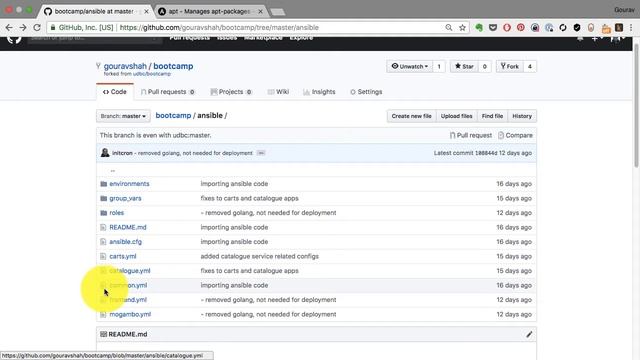The image size is (640, 360).
Task: Reload the page with the refresh icon
Action: [x=37, y=28]
